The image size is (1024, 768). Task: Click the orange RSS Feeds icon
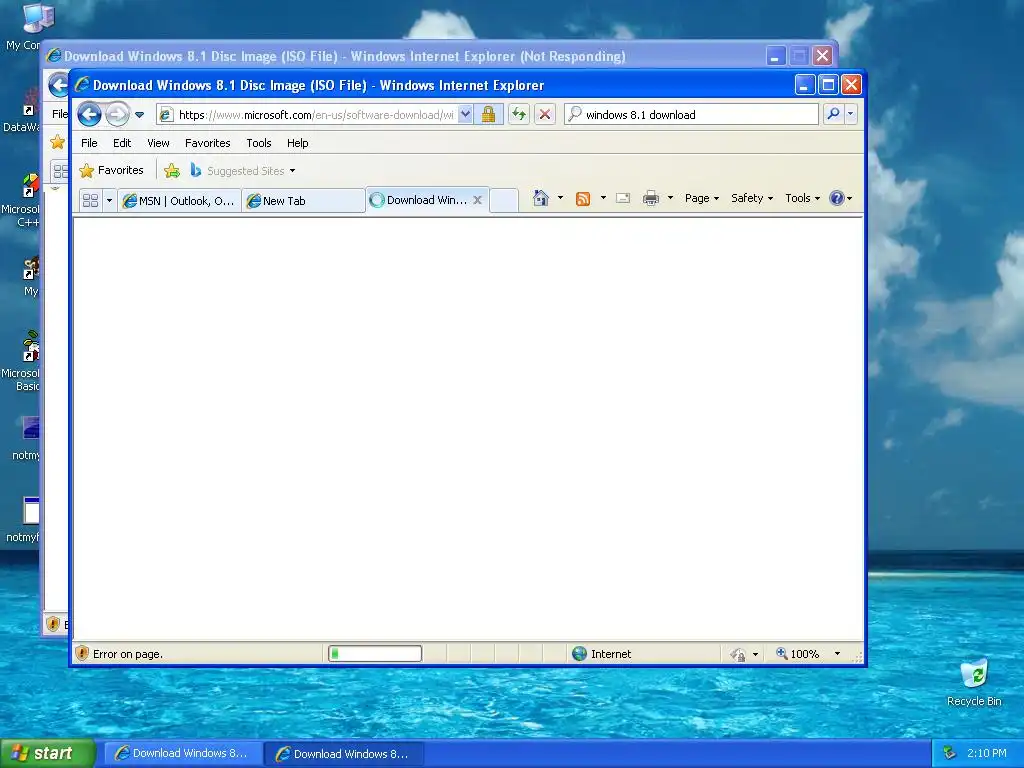coord(583,199)
